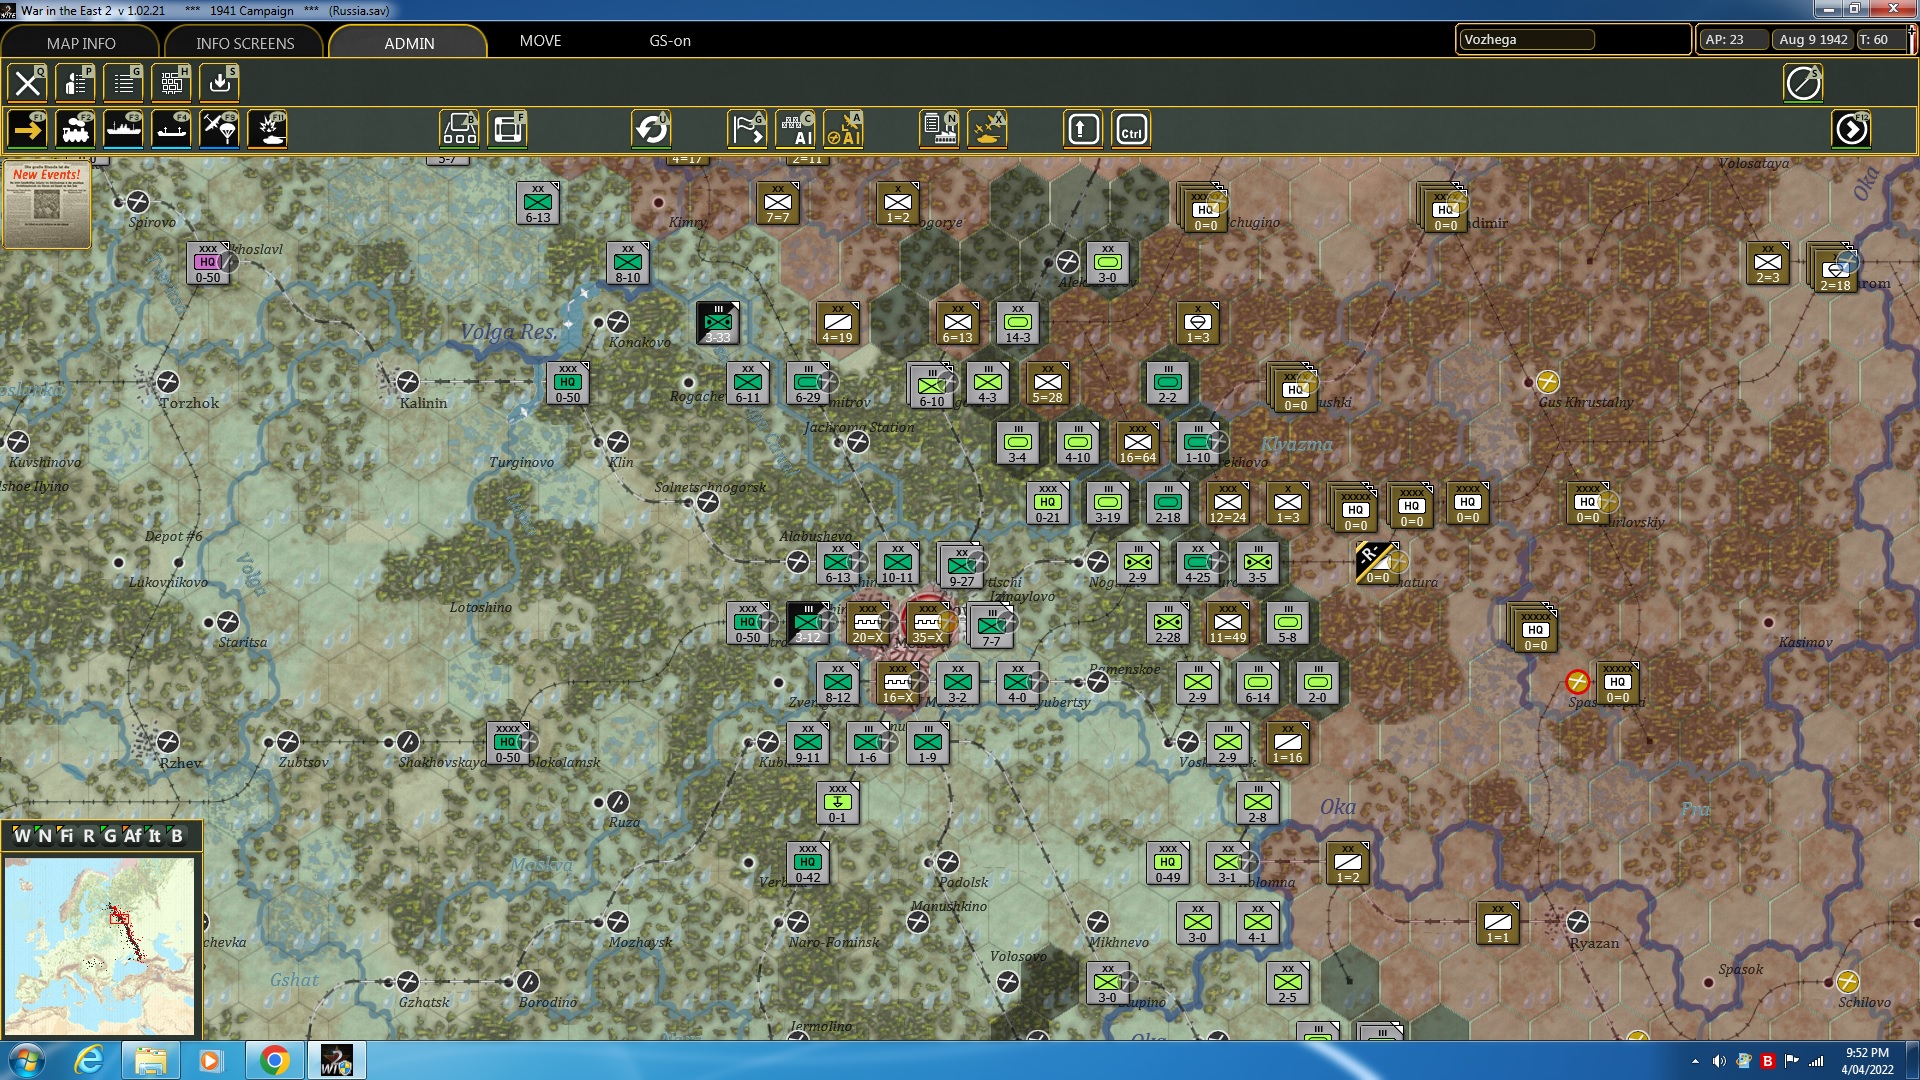Click the toolbar icon marked F

pos(507,130)
